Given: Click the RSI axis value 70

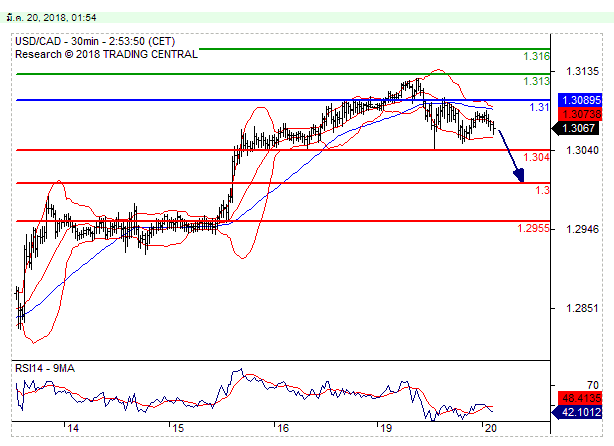Looking at the screenshot, I should (593, 385).
